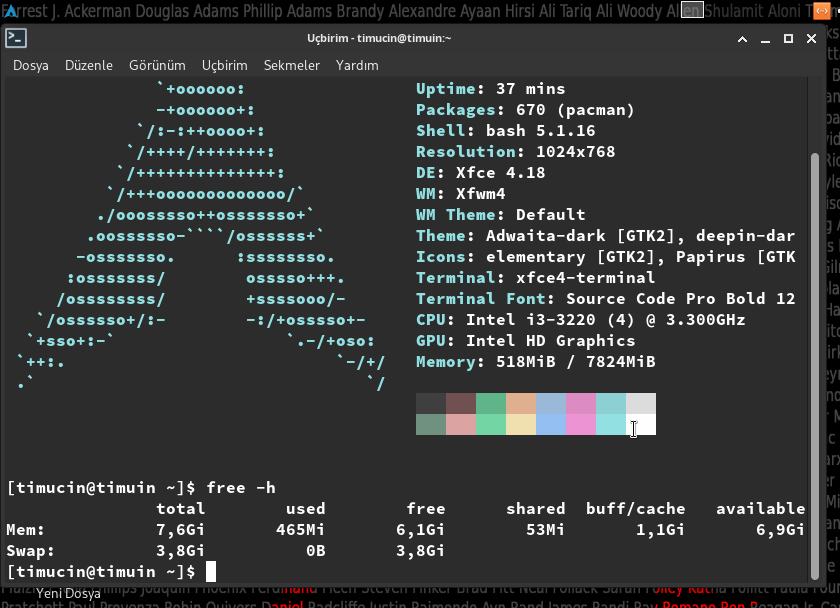Click the 'CPU: Intel i3-3220' line
The height and width of the screenshot is (608, 840).
(x=580, y=320)
